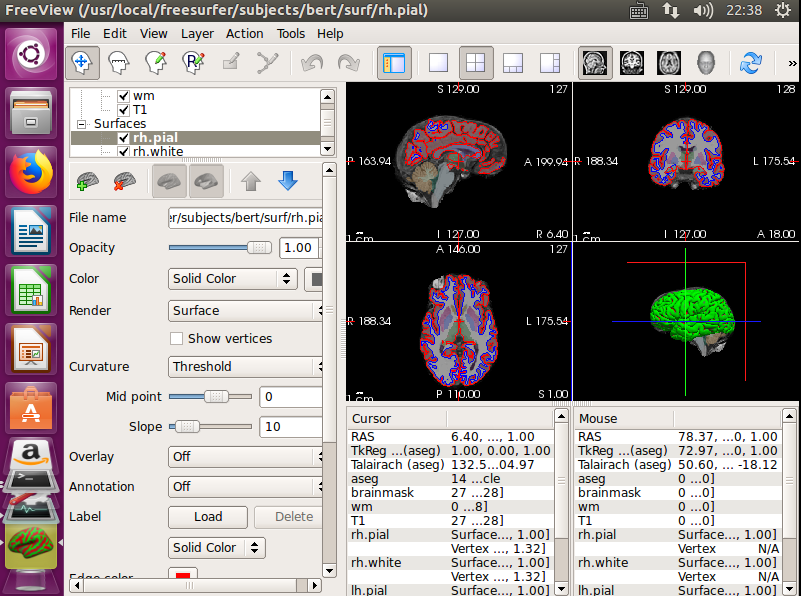Set main view to 3D head
This screenshot has width=801, height=596.
click(x=706, y=63)
